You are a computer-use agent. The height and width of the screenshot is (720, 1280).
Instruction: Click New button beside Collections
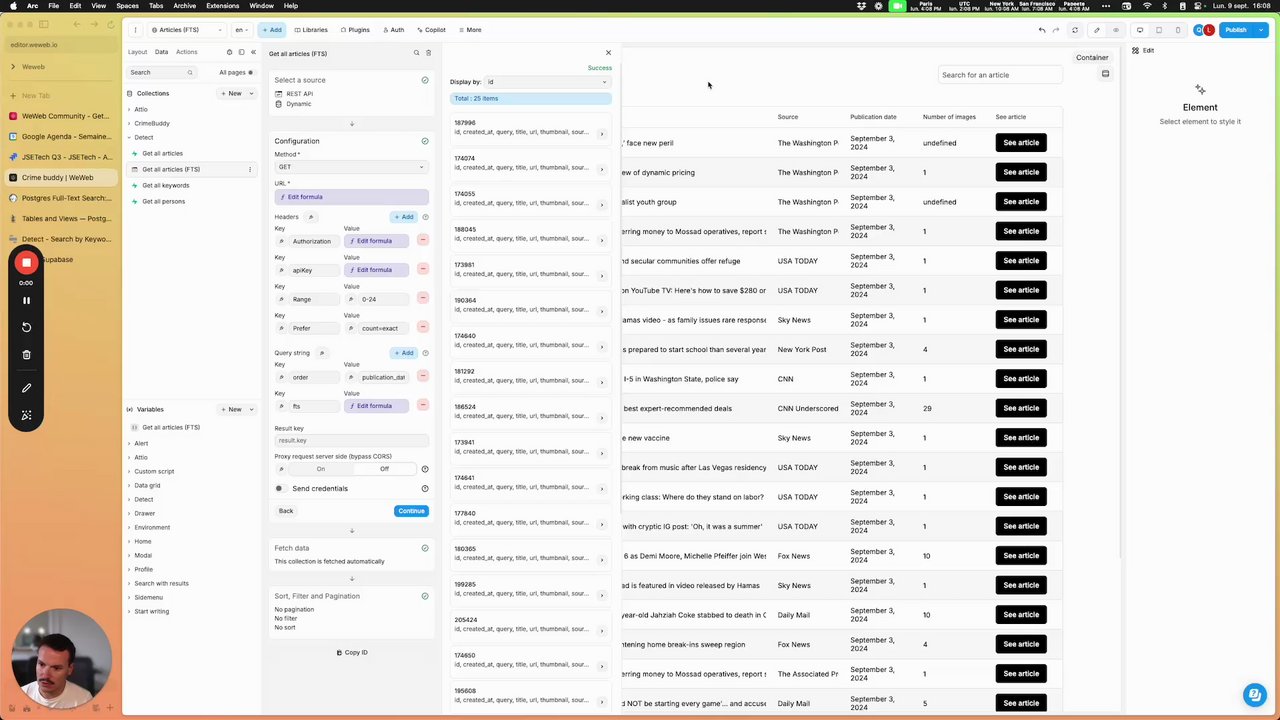(x=232, y=93)
